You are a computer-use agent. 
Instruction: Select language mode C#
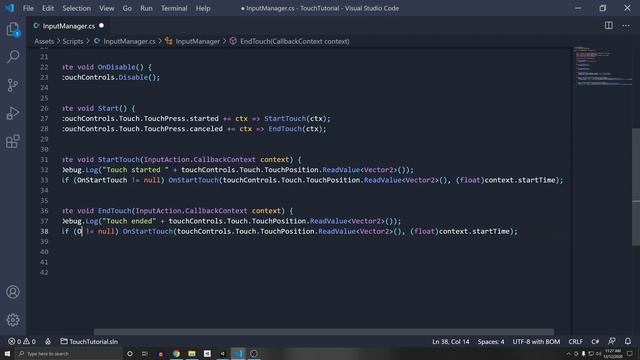[595, 341]
